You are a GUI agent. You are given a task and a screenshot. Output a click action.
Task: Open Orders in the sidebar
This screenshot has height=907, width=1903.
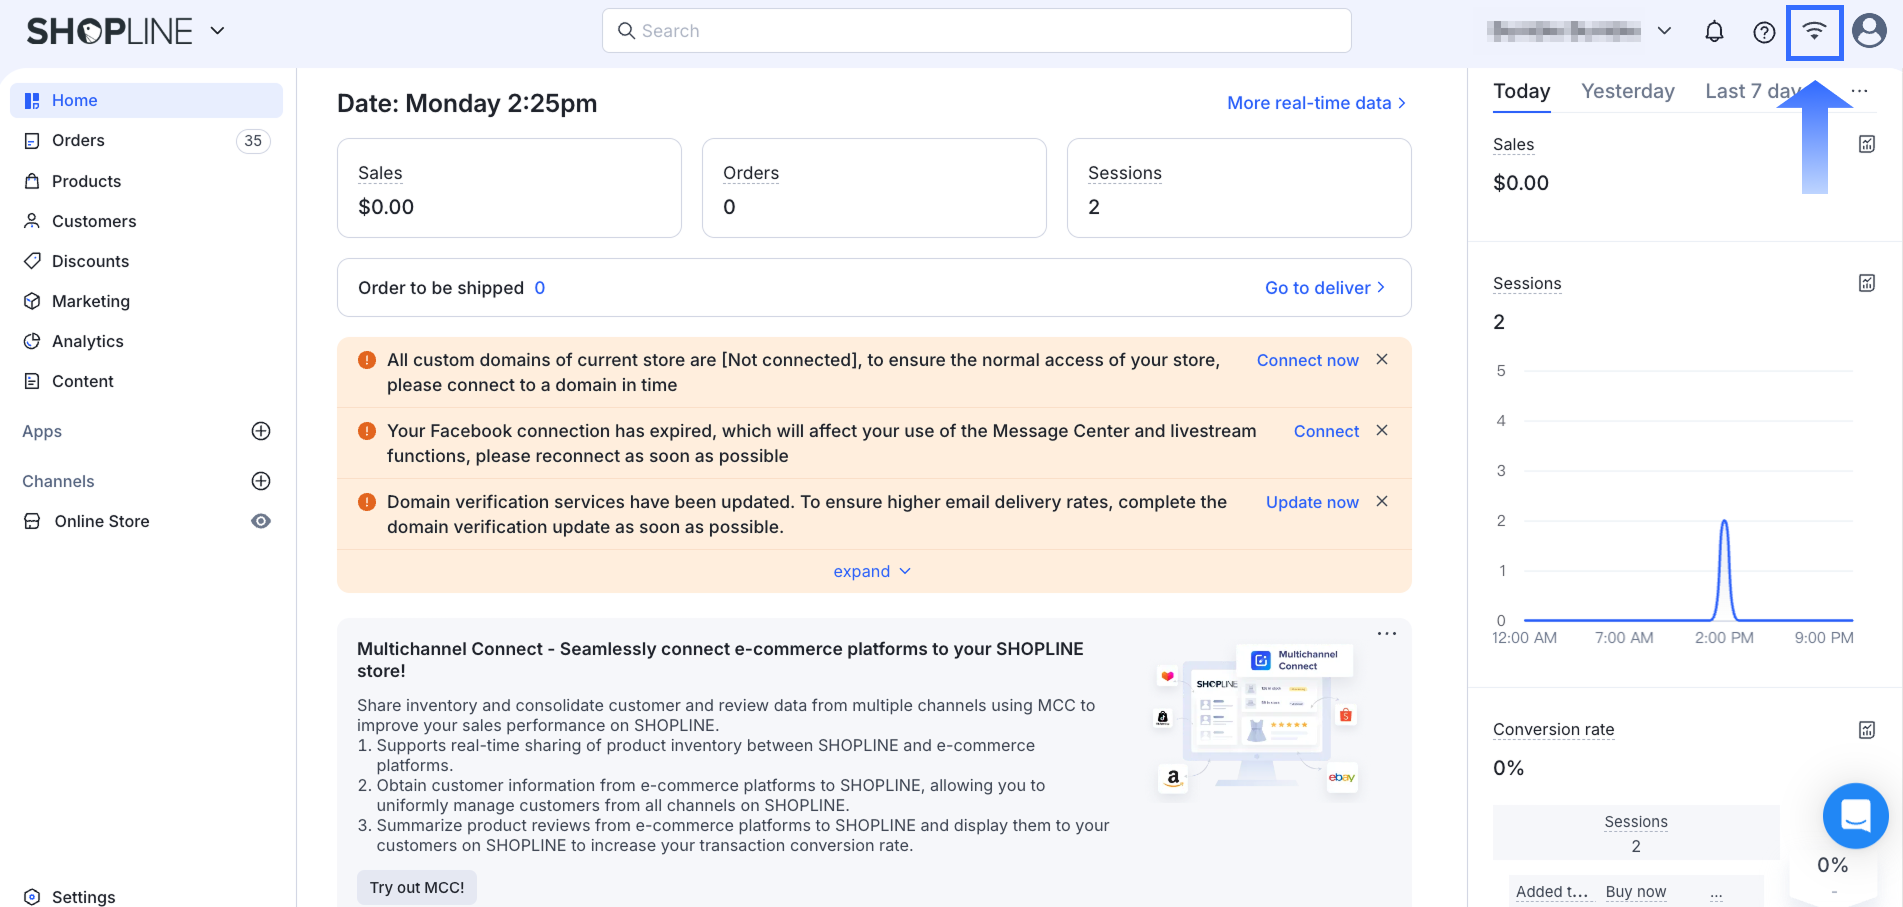(x=78, y=141)
